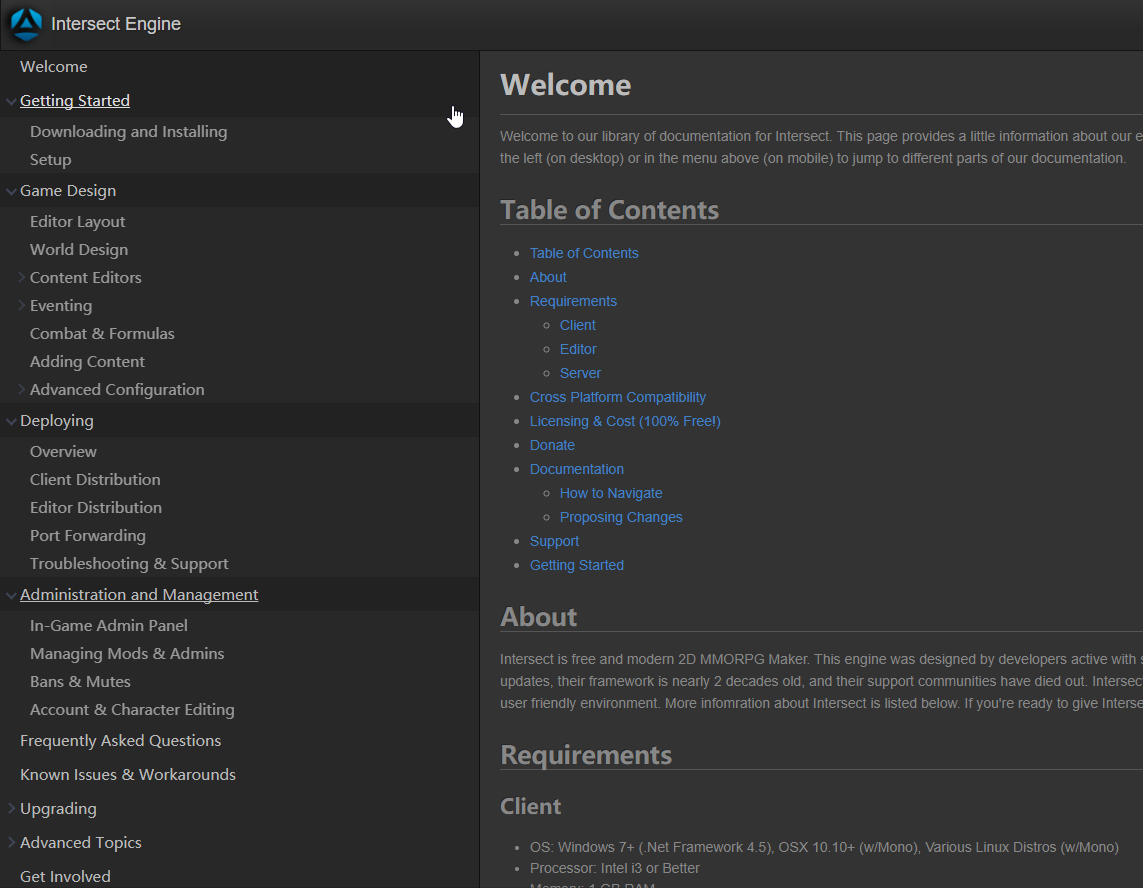Open Cross Platform Compatibility link

pos(617,397)
